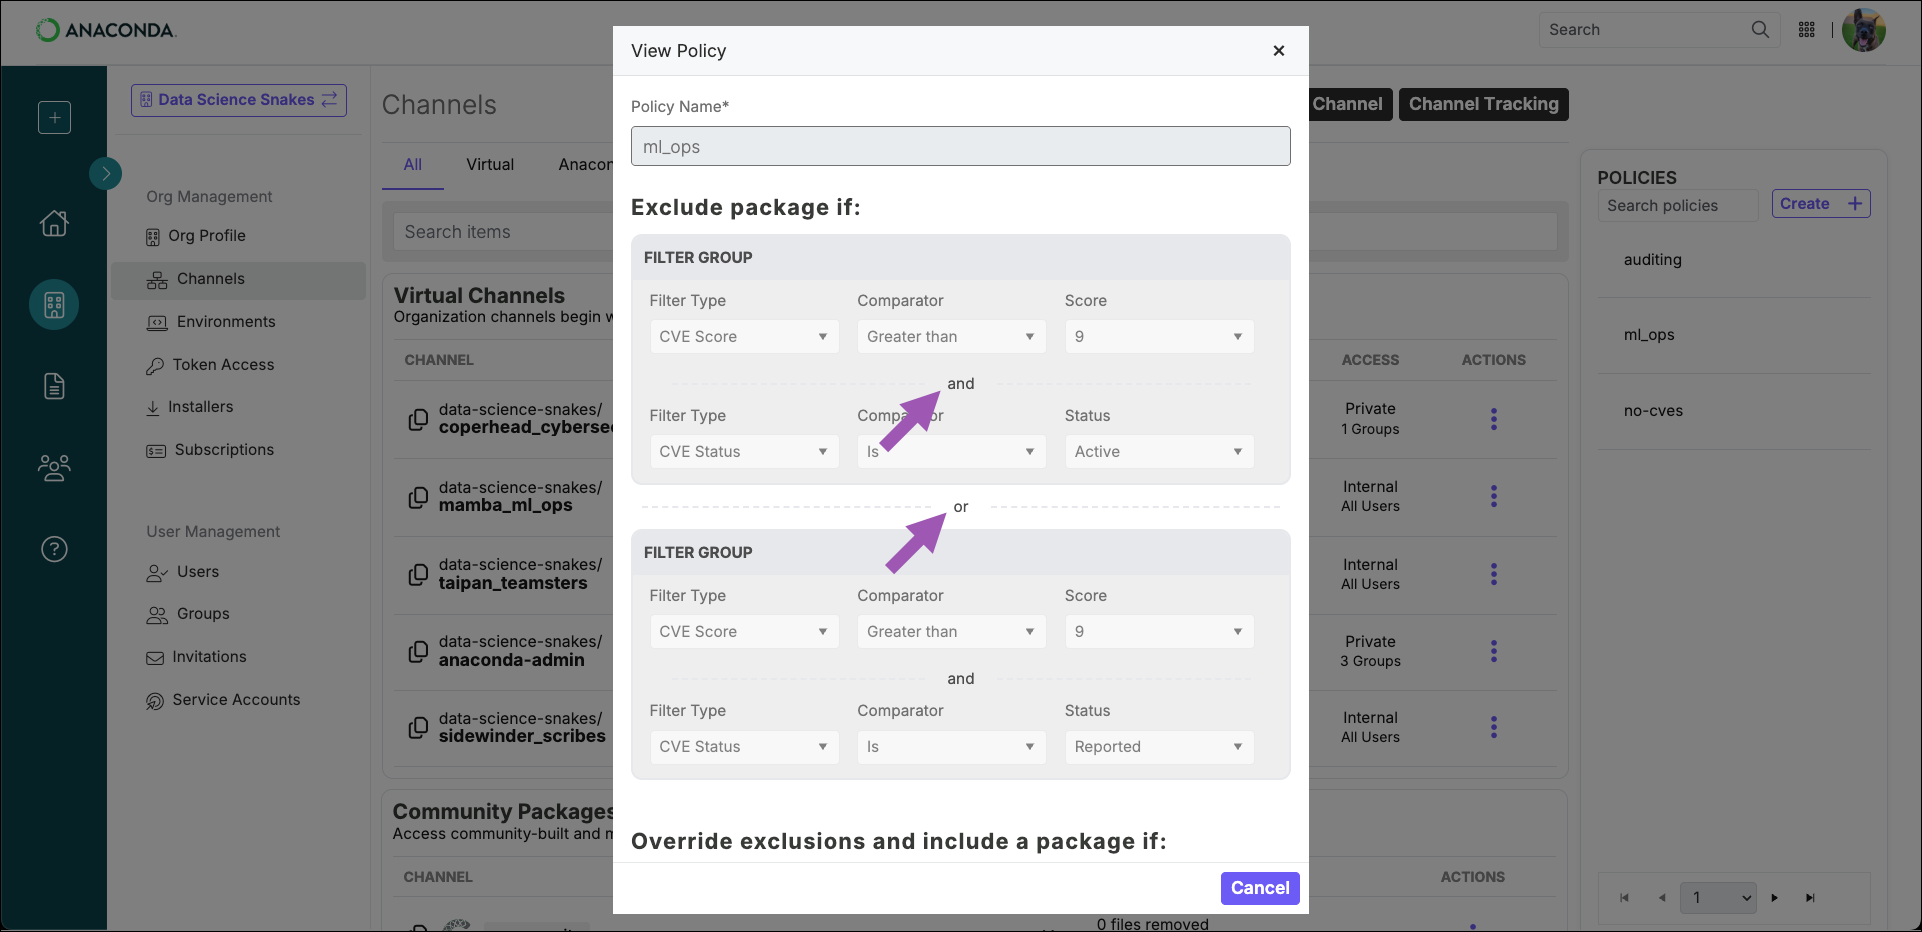The width and height of the screenshot is (1922, 932).
Task: Open Token Access in the side menu
Action: [x=210, y=365]
